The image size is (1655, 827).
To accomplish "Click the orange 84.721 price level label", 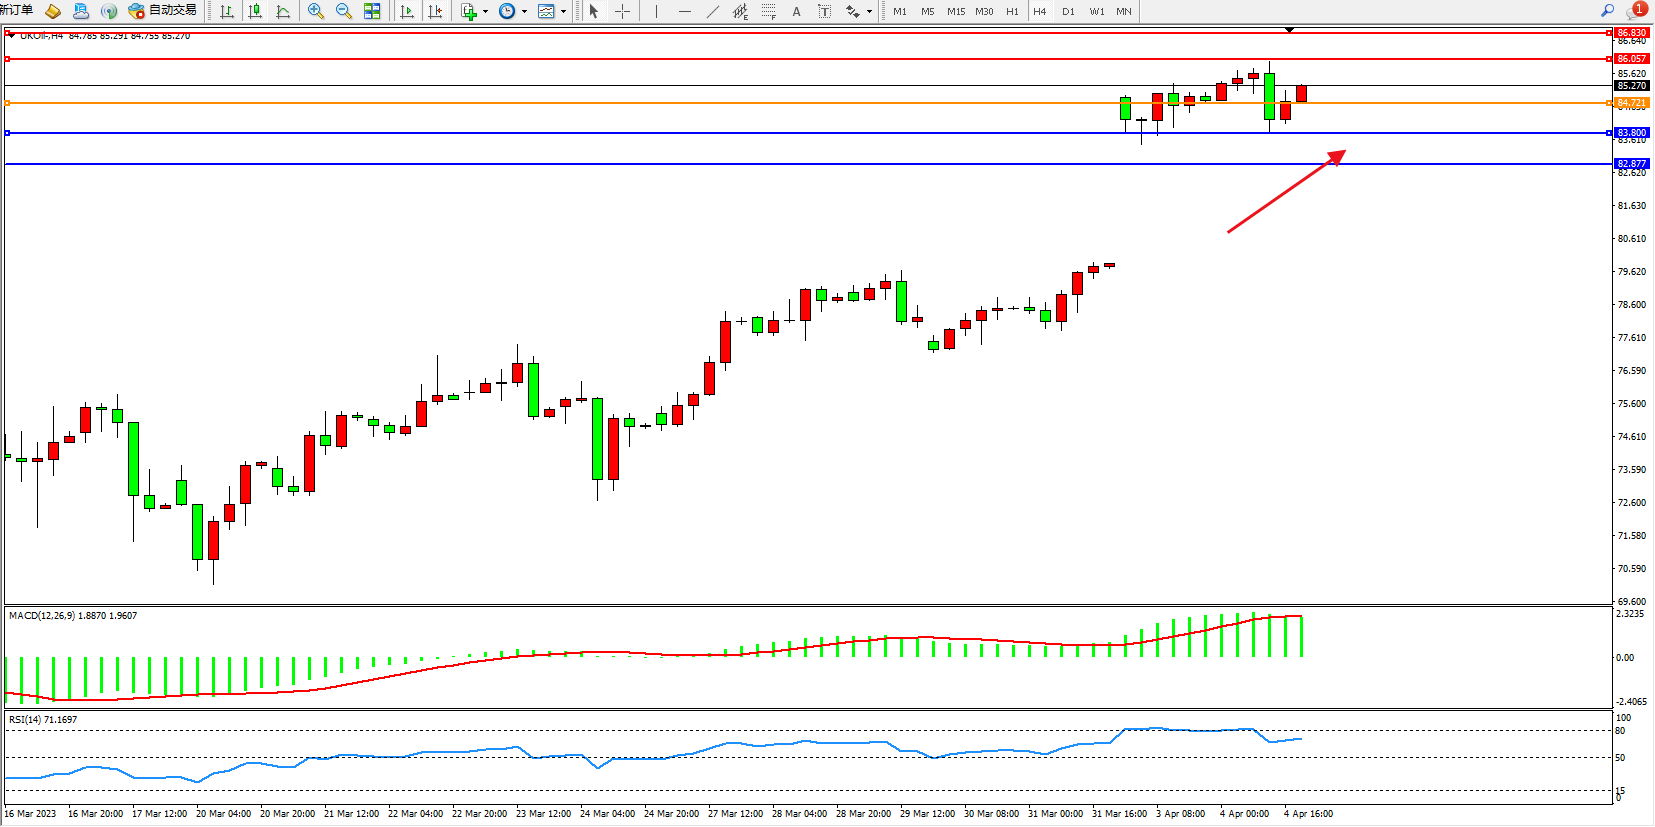I will tap(1631, 103).
